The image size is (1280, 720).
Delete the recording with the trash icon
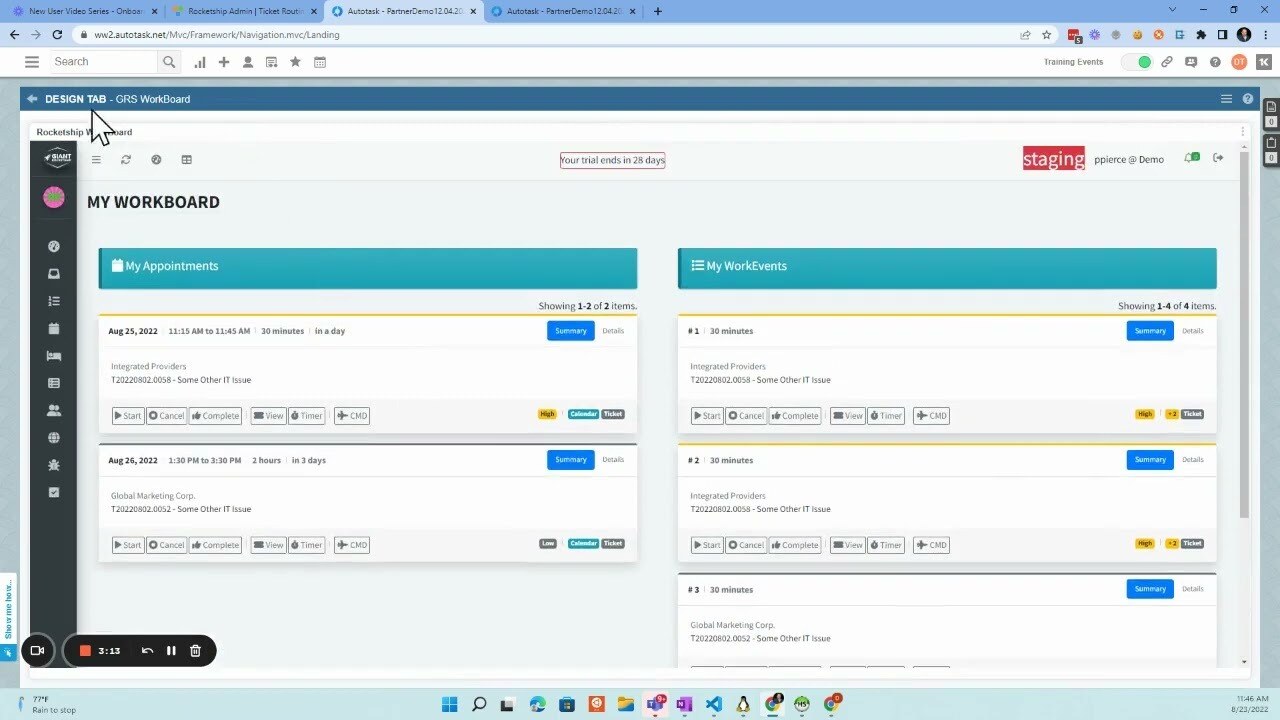click(x=195, y=651)
